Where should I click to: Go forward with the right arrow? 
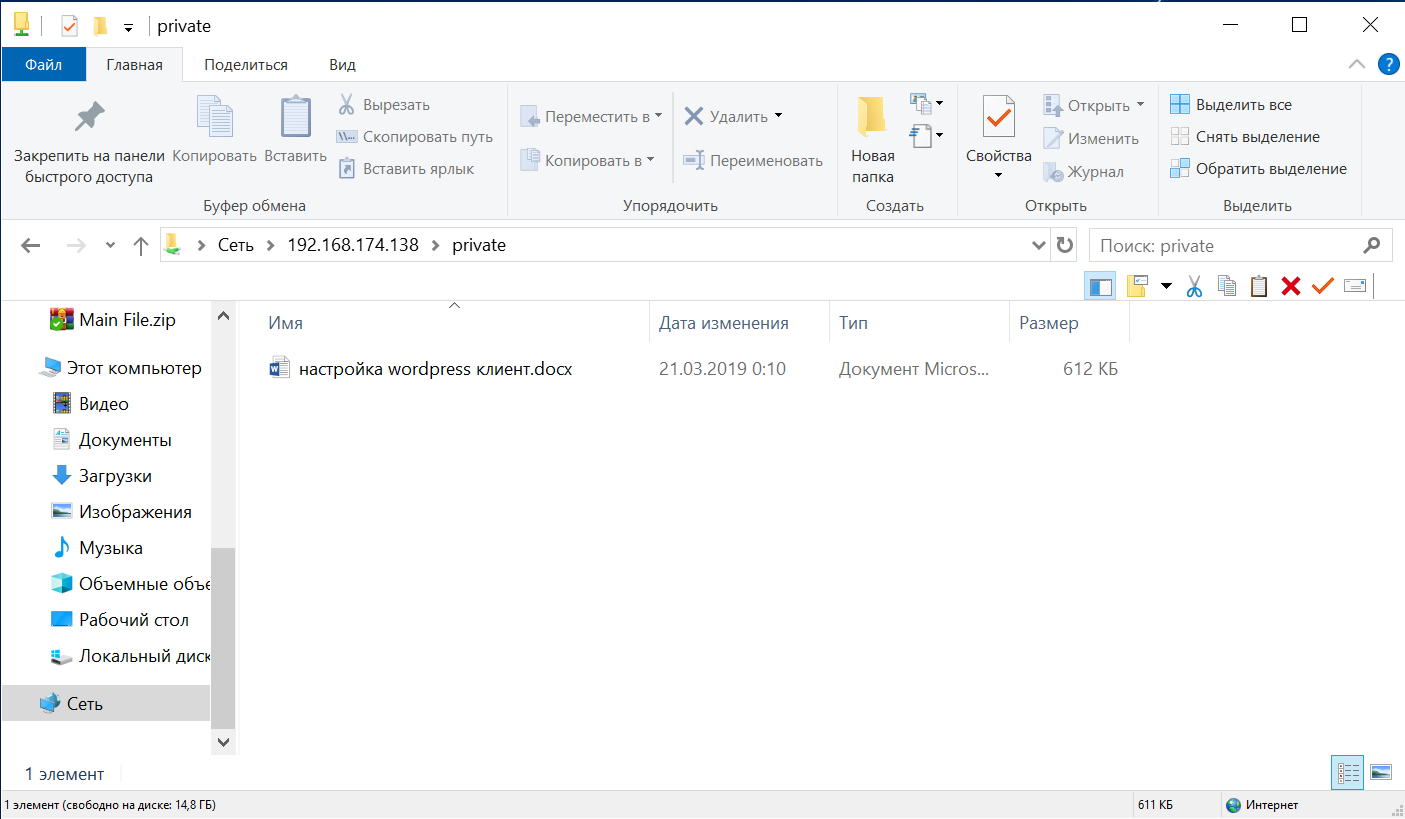[76, 245]
